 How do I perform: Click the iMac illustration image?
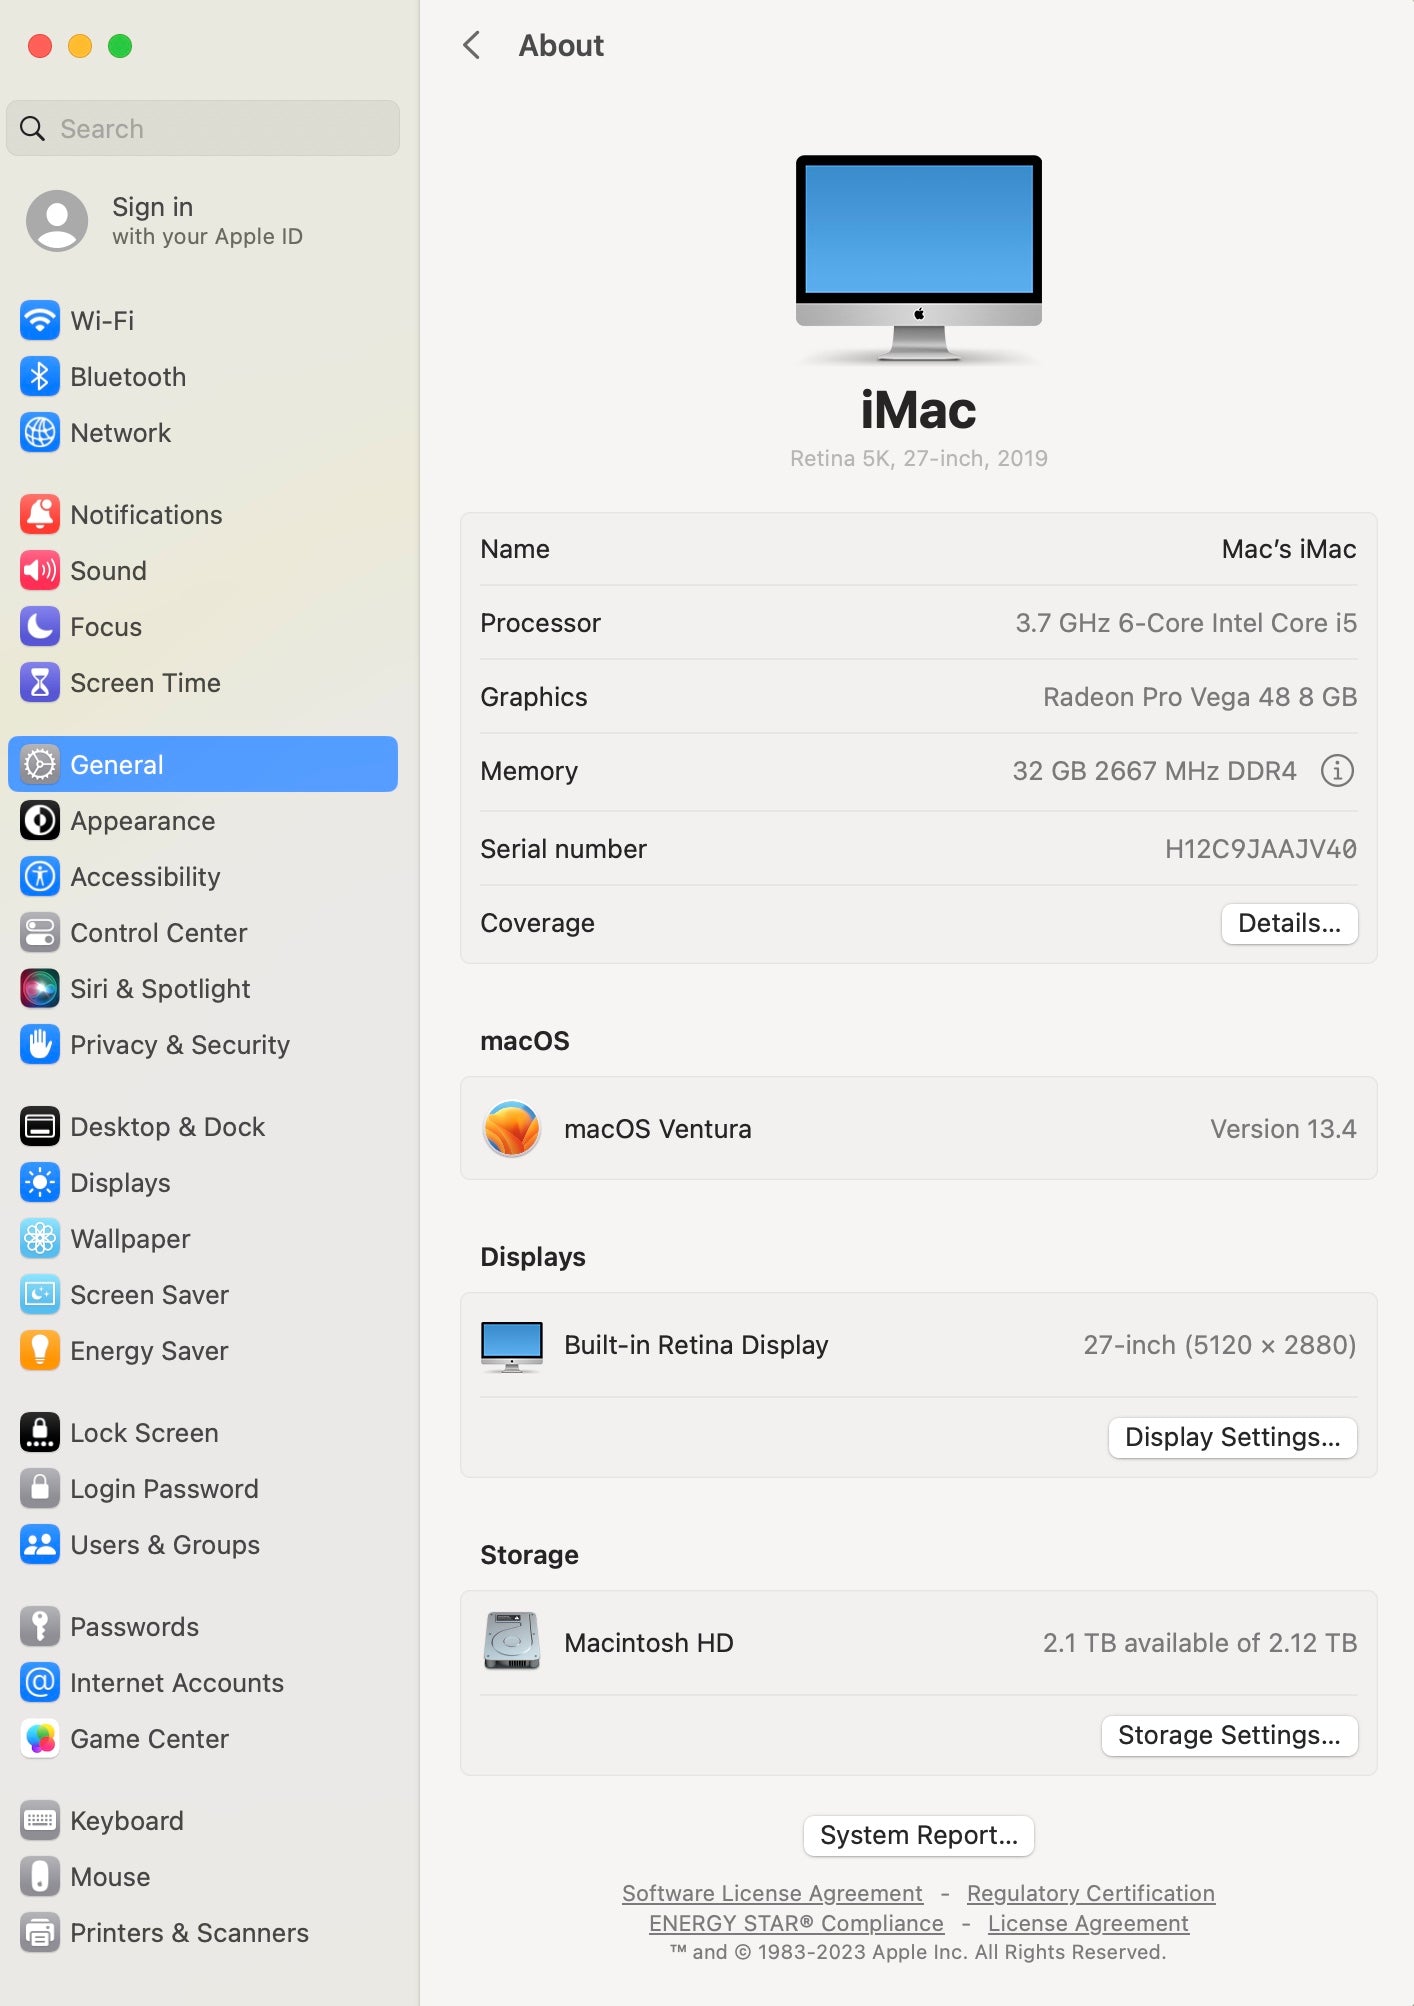pos(918,258)
